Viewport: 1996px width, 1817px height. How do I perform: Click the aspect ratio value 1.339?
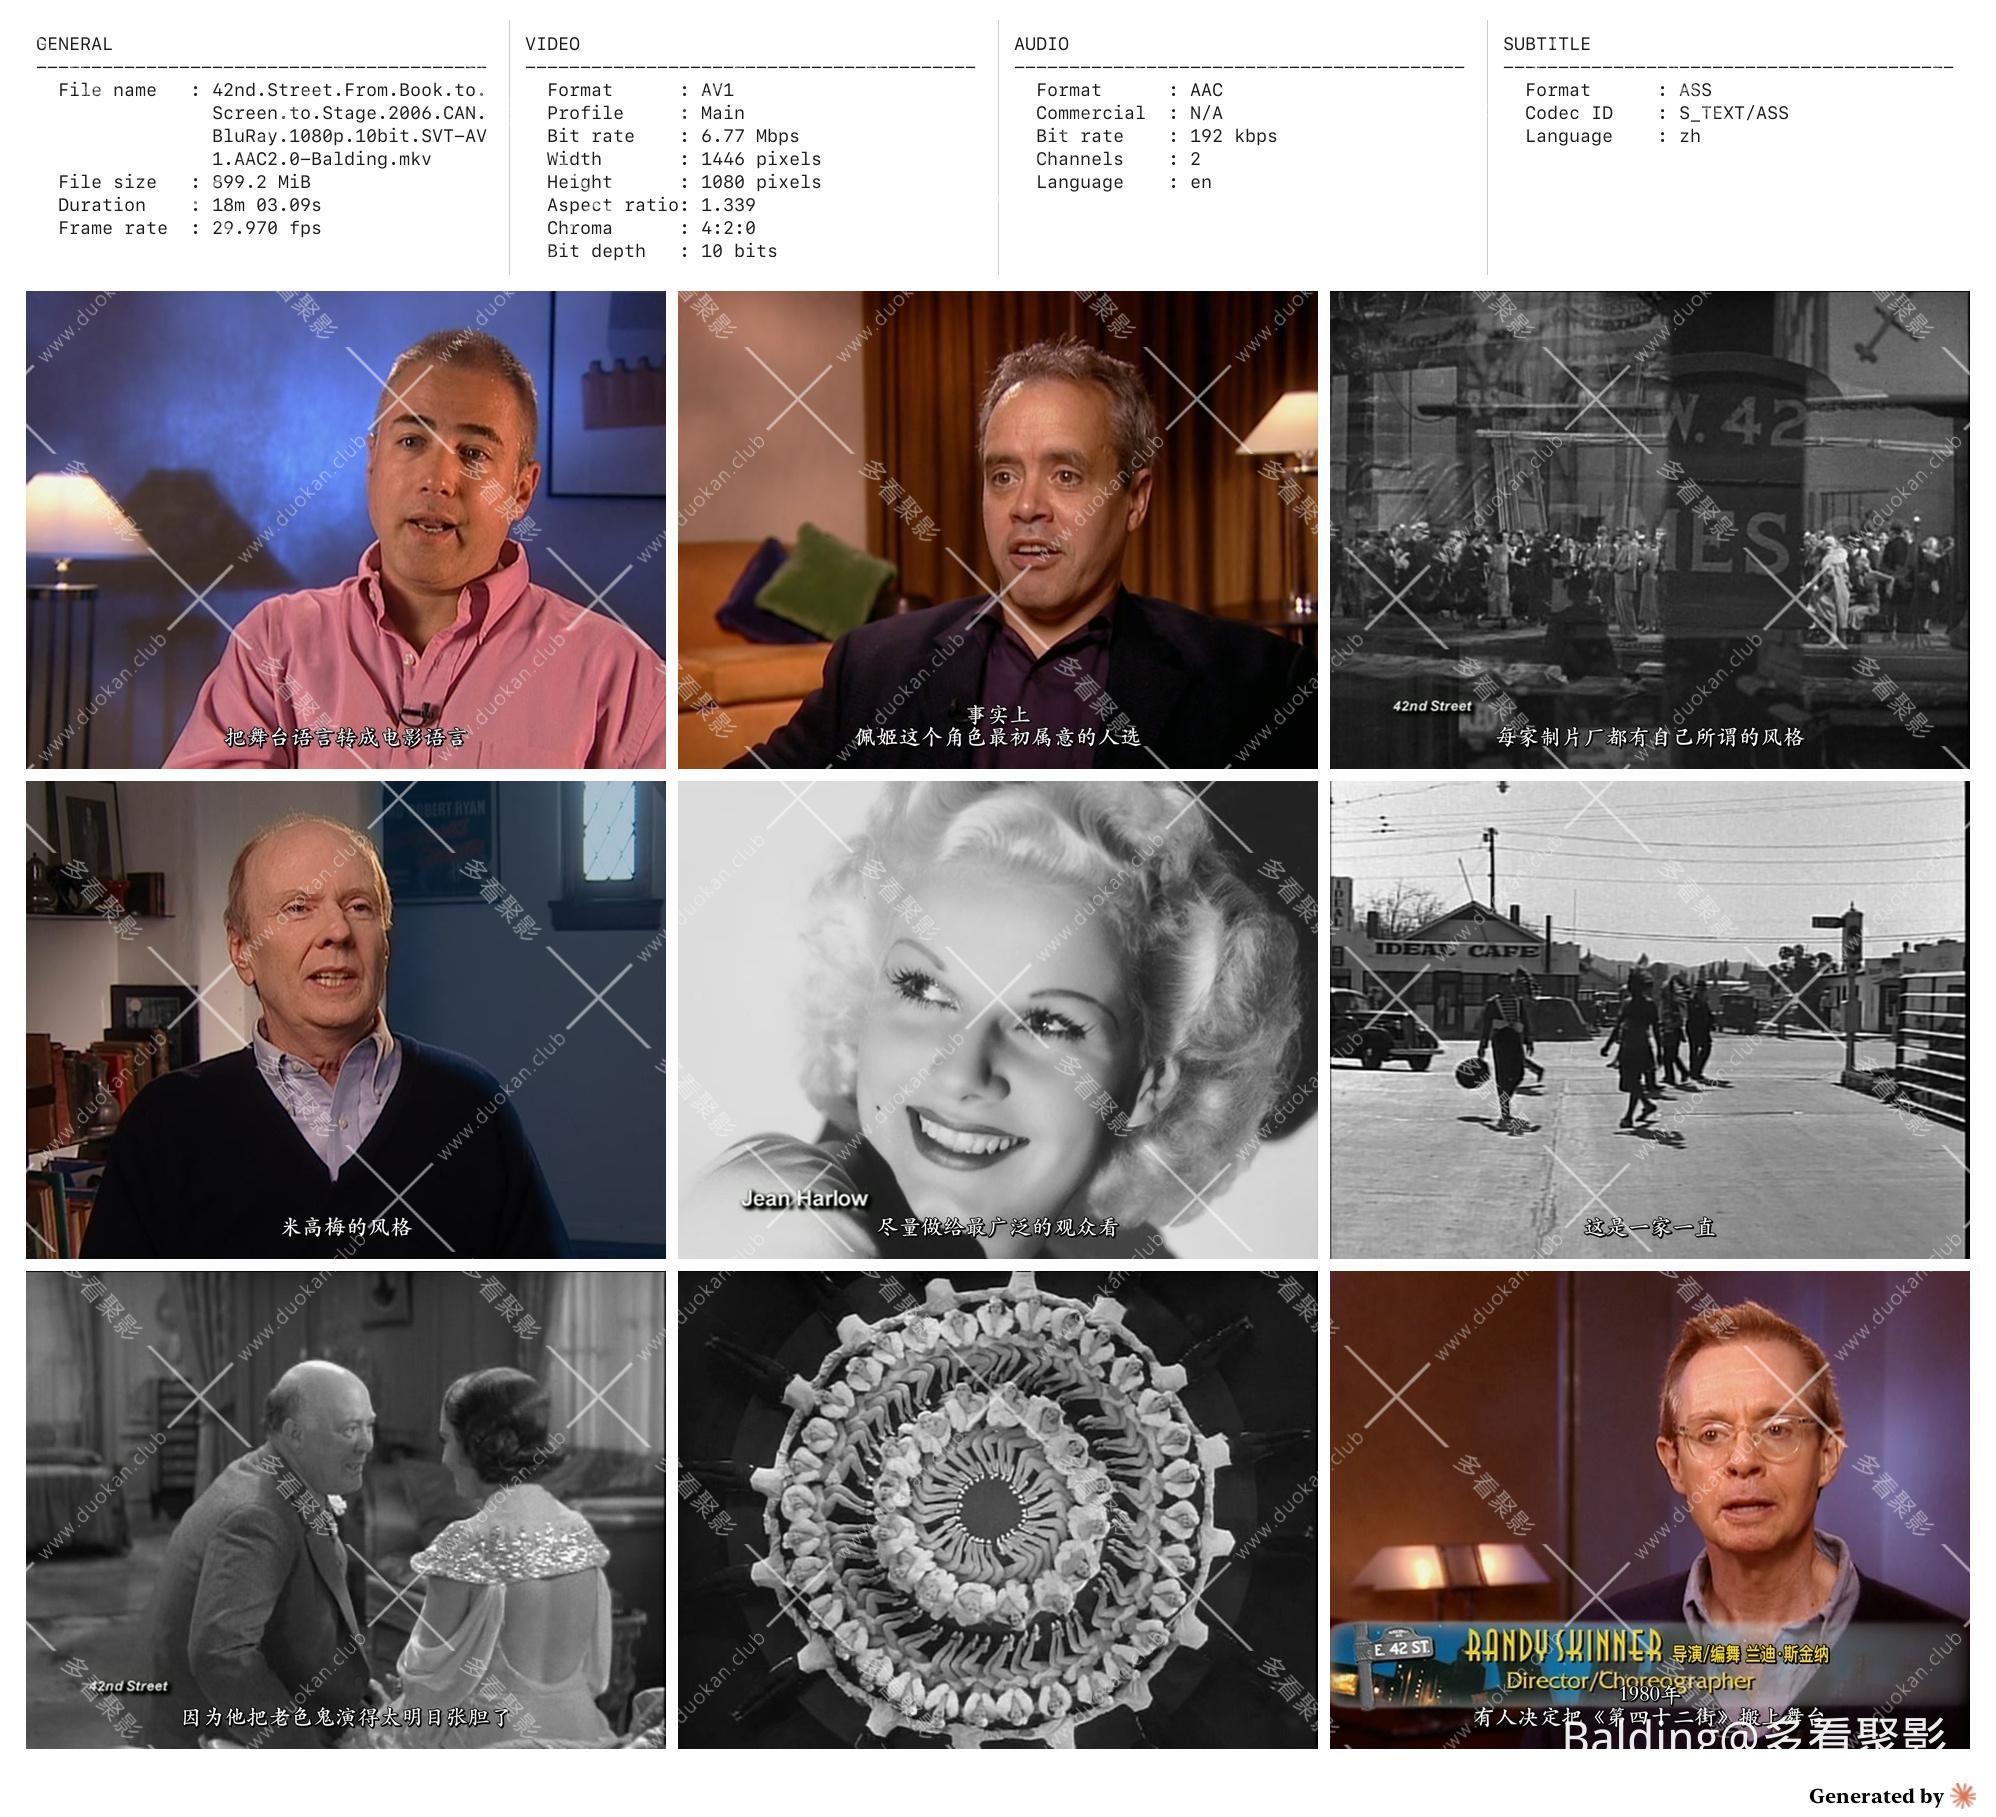[x=728, y=205]
